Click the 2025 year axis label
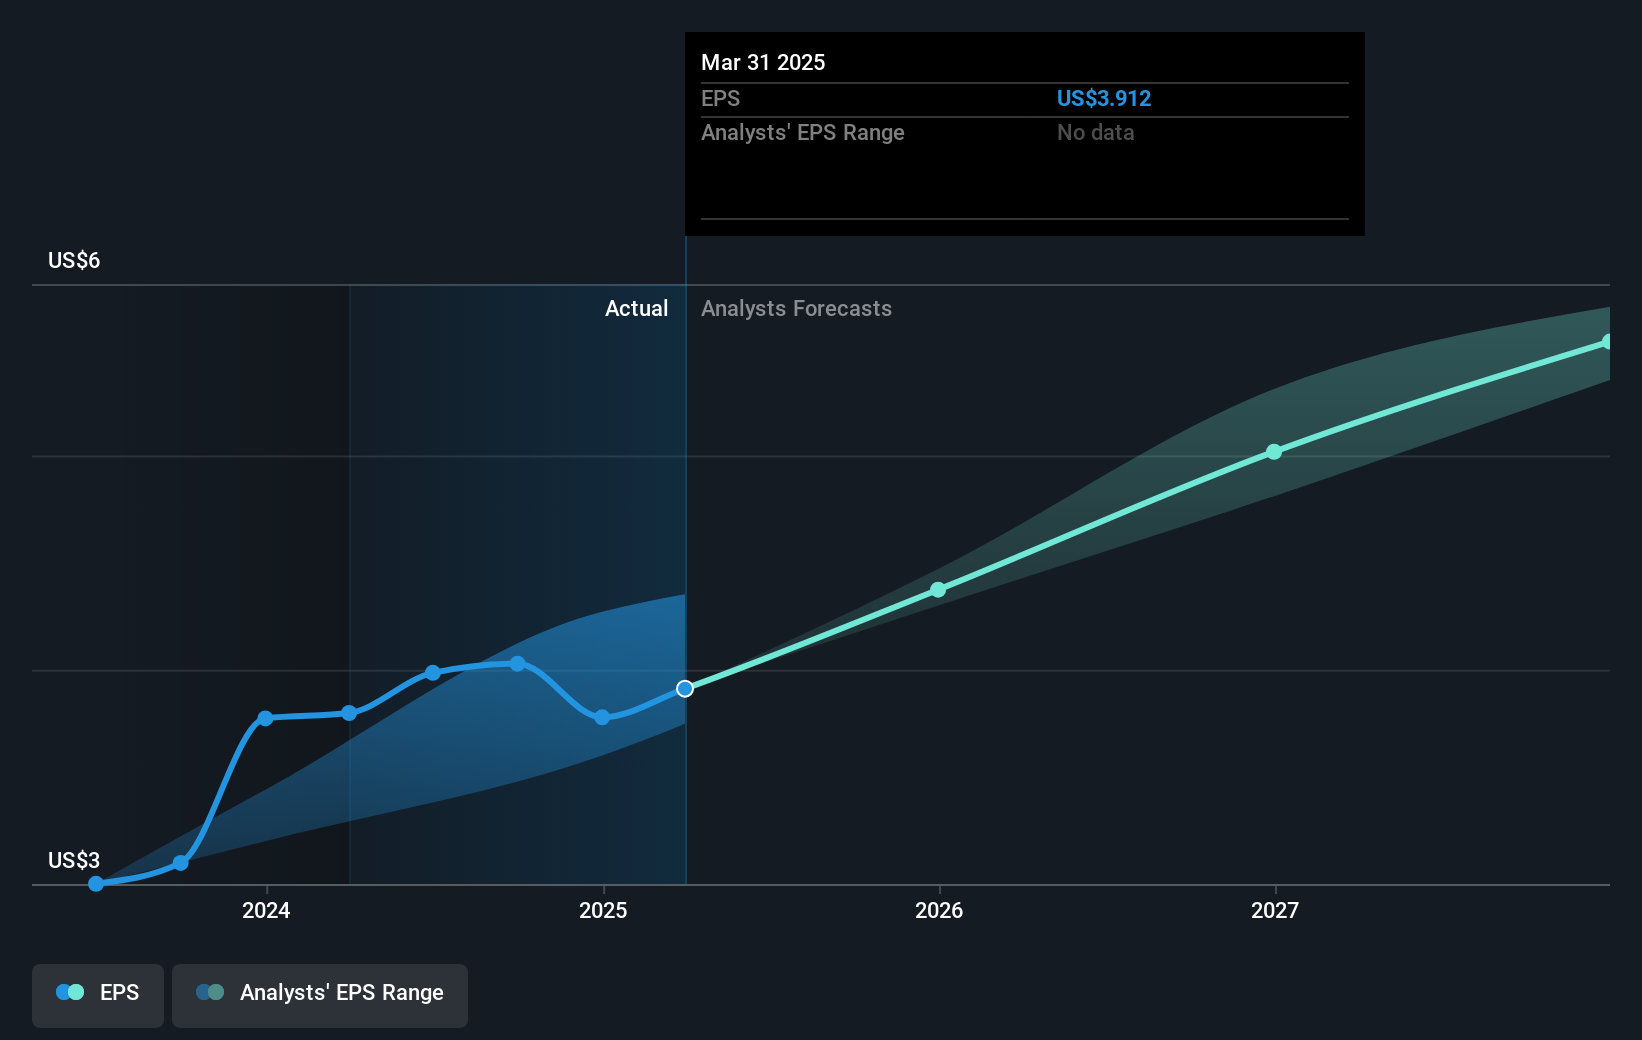The width and height of the screenshot is (1642, 1040). pyautogui.click(x=601, y=911)
